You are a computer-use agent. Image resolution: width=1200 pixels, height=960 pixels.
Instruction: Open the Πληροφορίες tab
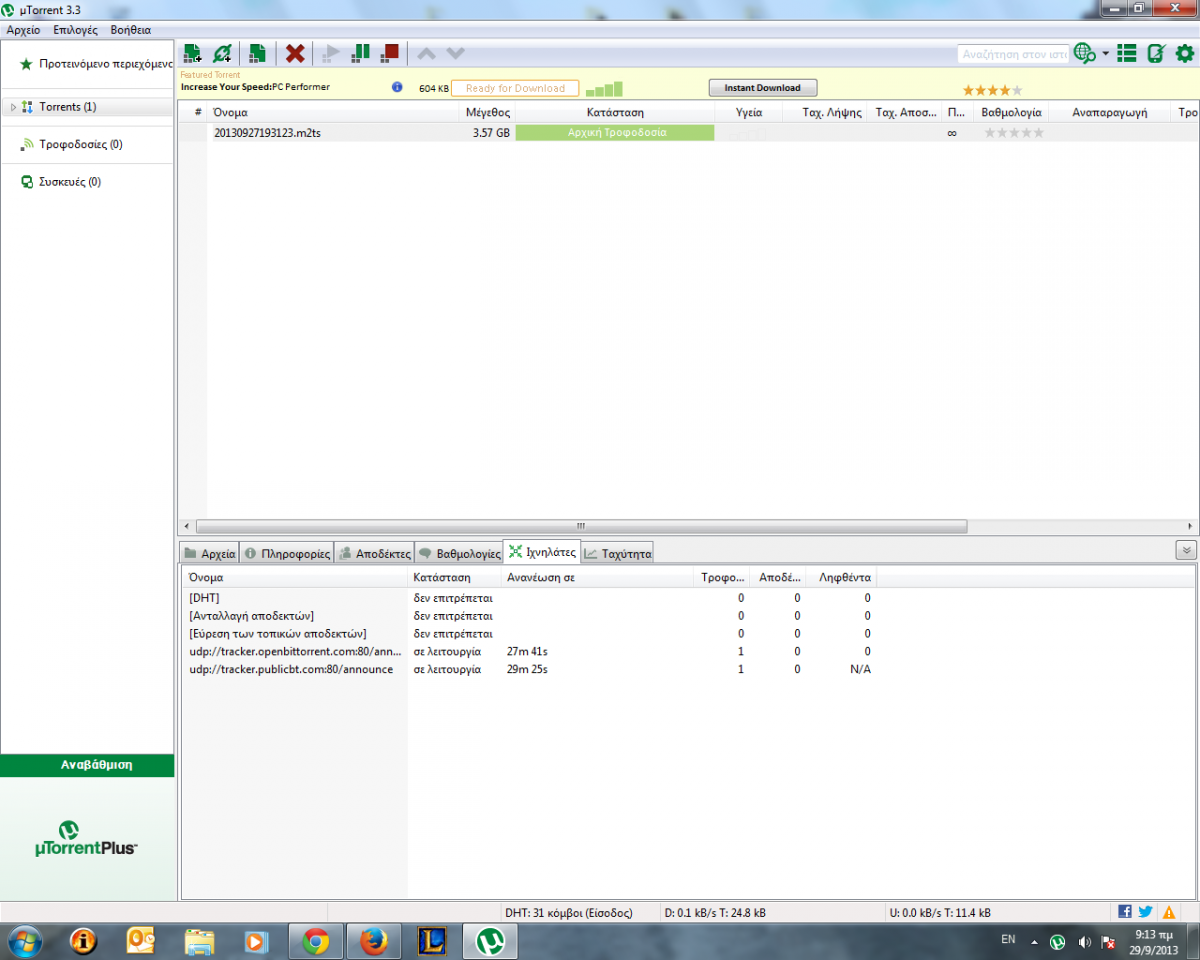[286, 553]
